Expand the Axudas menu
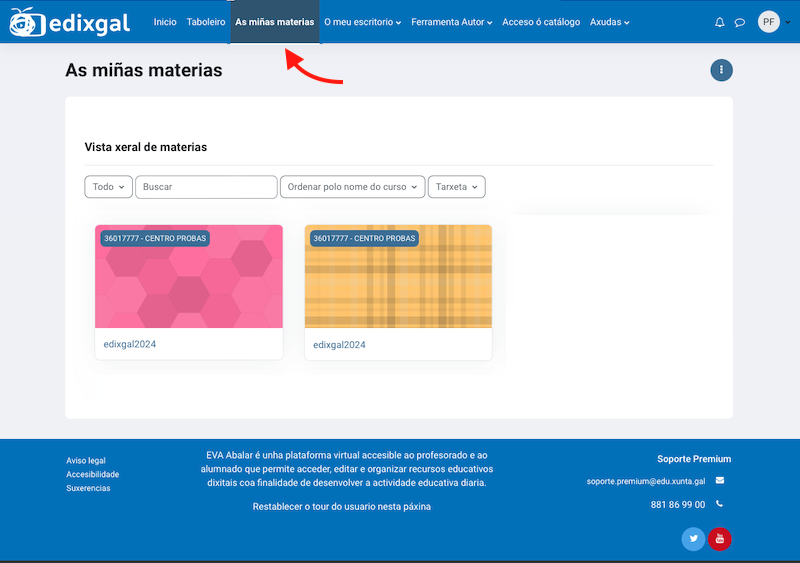Viewport: 800px width, 563px height. point(609,22)
